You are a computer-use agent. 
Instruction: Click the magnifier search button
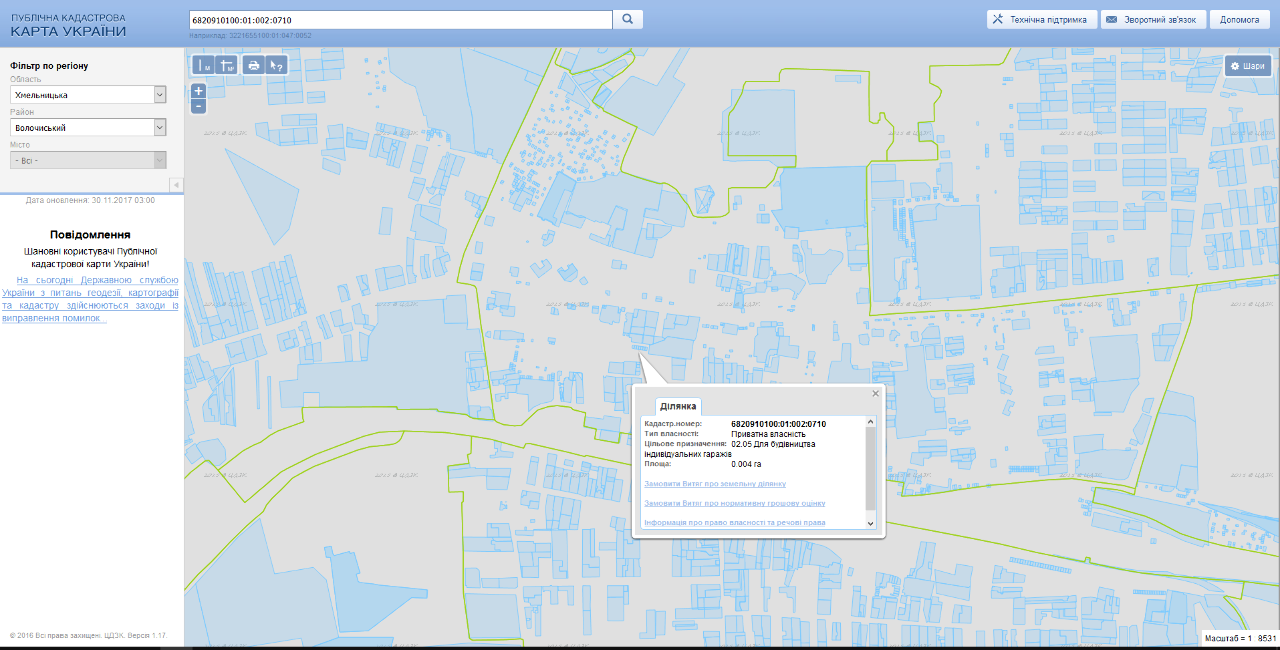[628, 19]
